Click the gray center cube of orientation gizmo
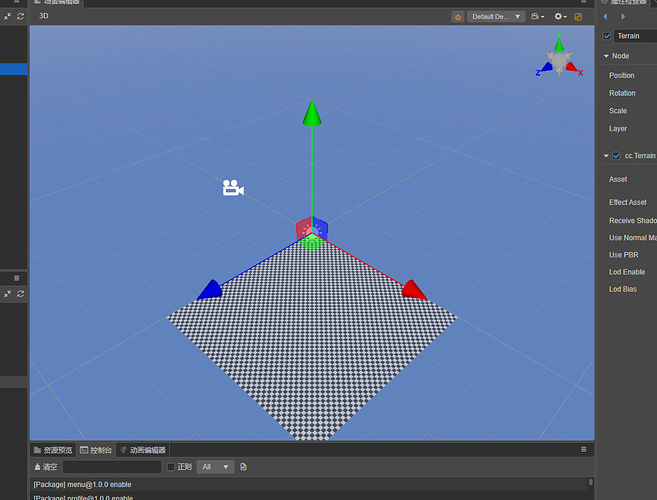 click(559, 61)
